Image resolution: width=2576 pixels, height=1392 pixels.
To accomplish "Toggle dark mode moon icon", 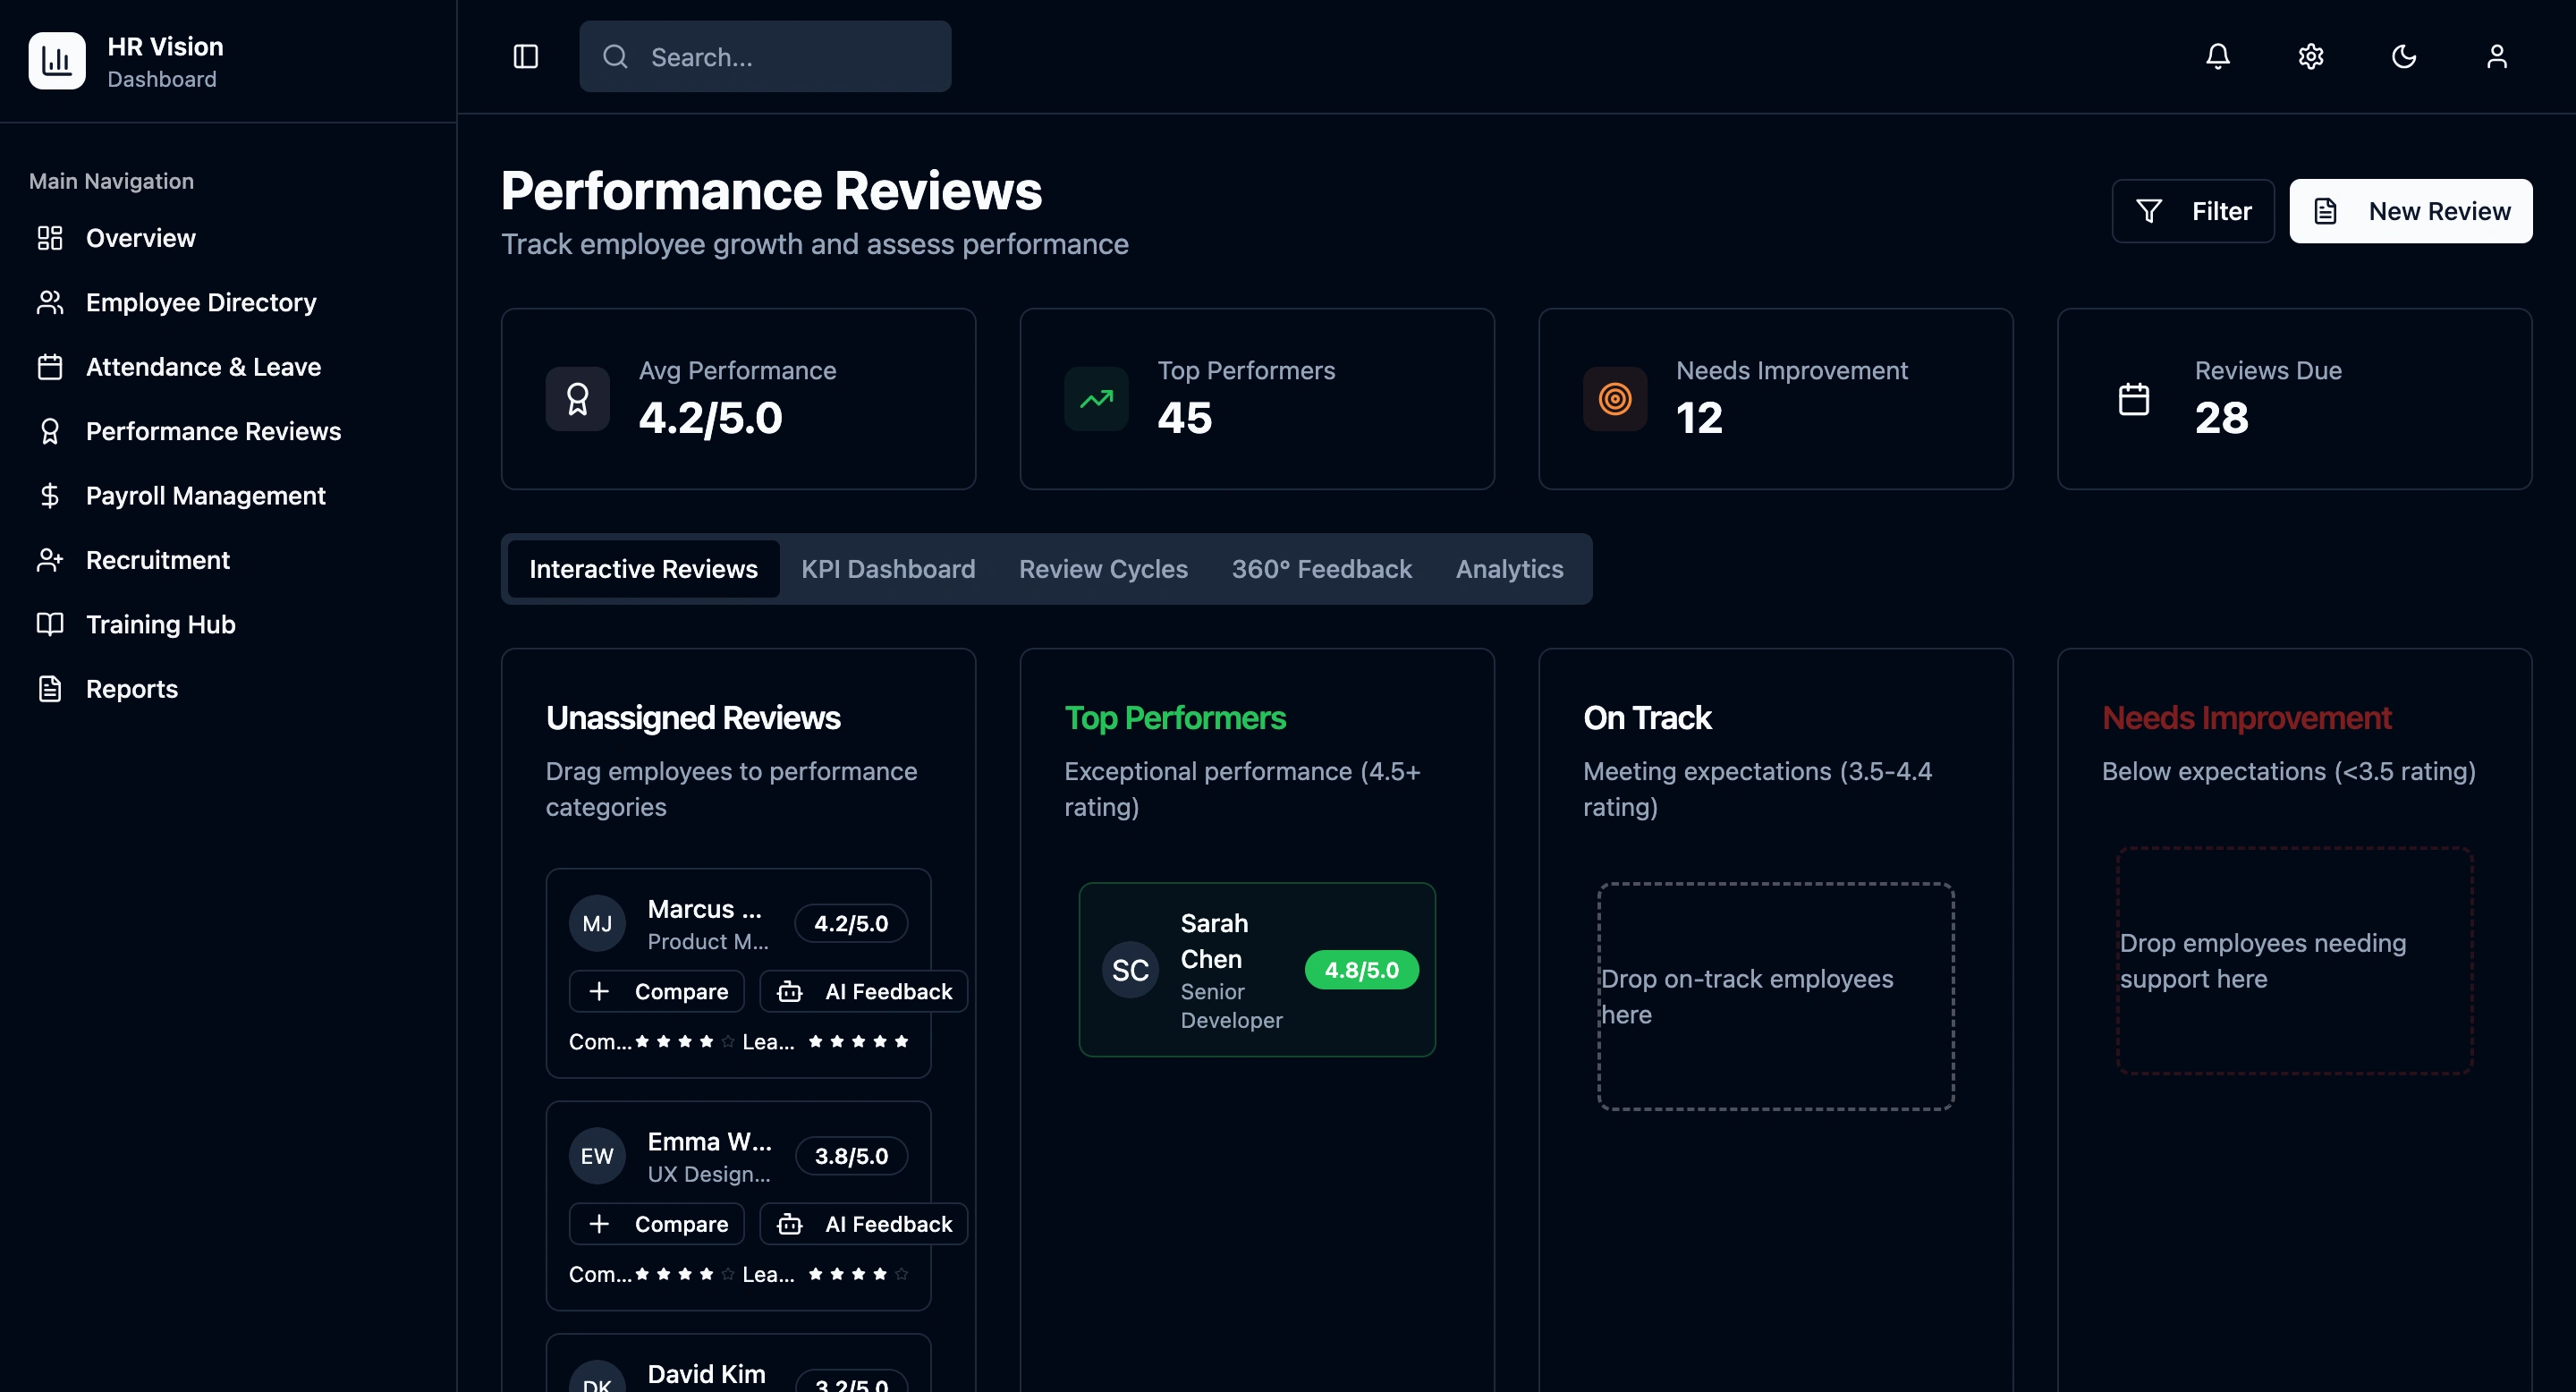I will tap(2403, 57).
